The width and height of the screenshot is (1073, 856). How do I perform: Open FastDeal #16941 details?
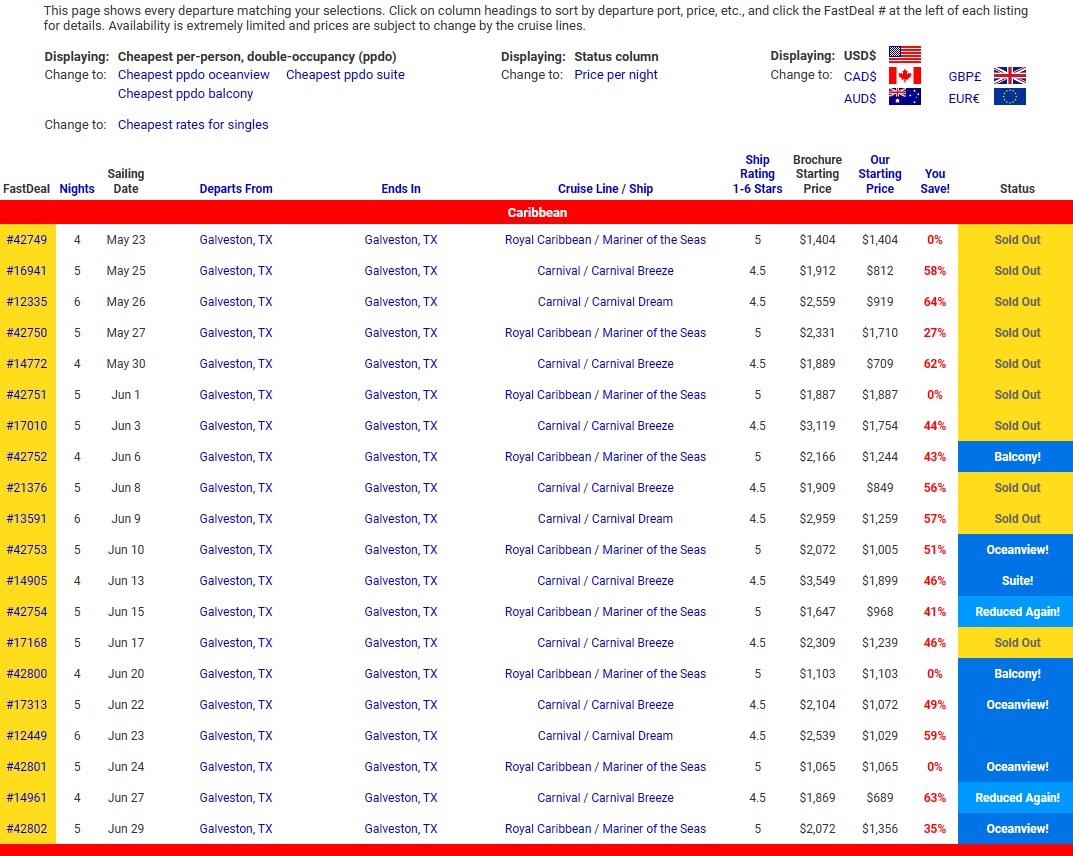27,271
